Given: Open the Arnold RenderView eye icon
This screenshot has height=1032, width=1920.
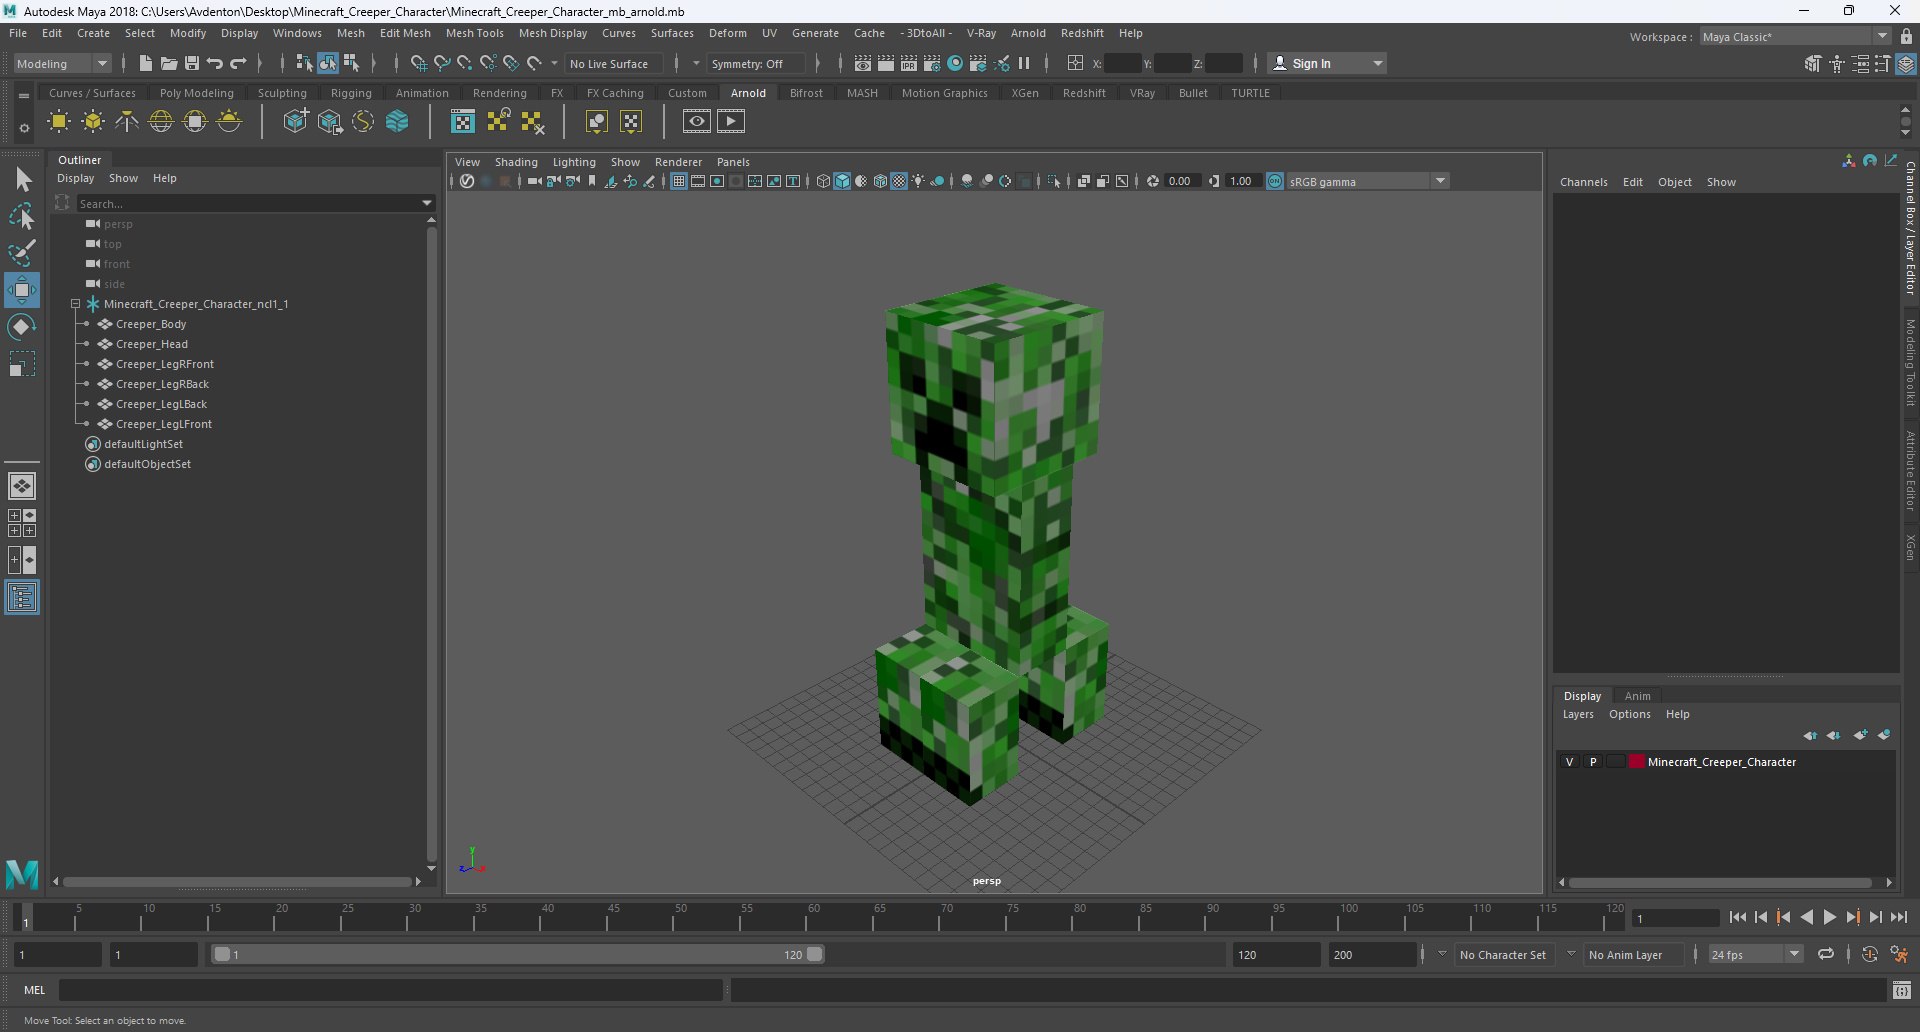Looking at the screenshot, I should click(x=697, y=122).
